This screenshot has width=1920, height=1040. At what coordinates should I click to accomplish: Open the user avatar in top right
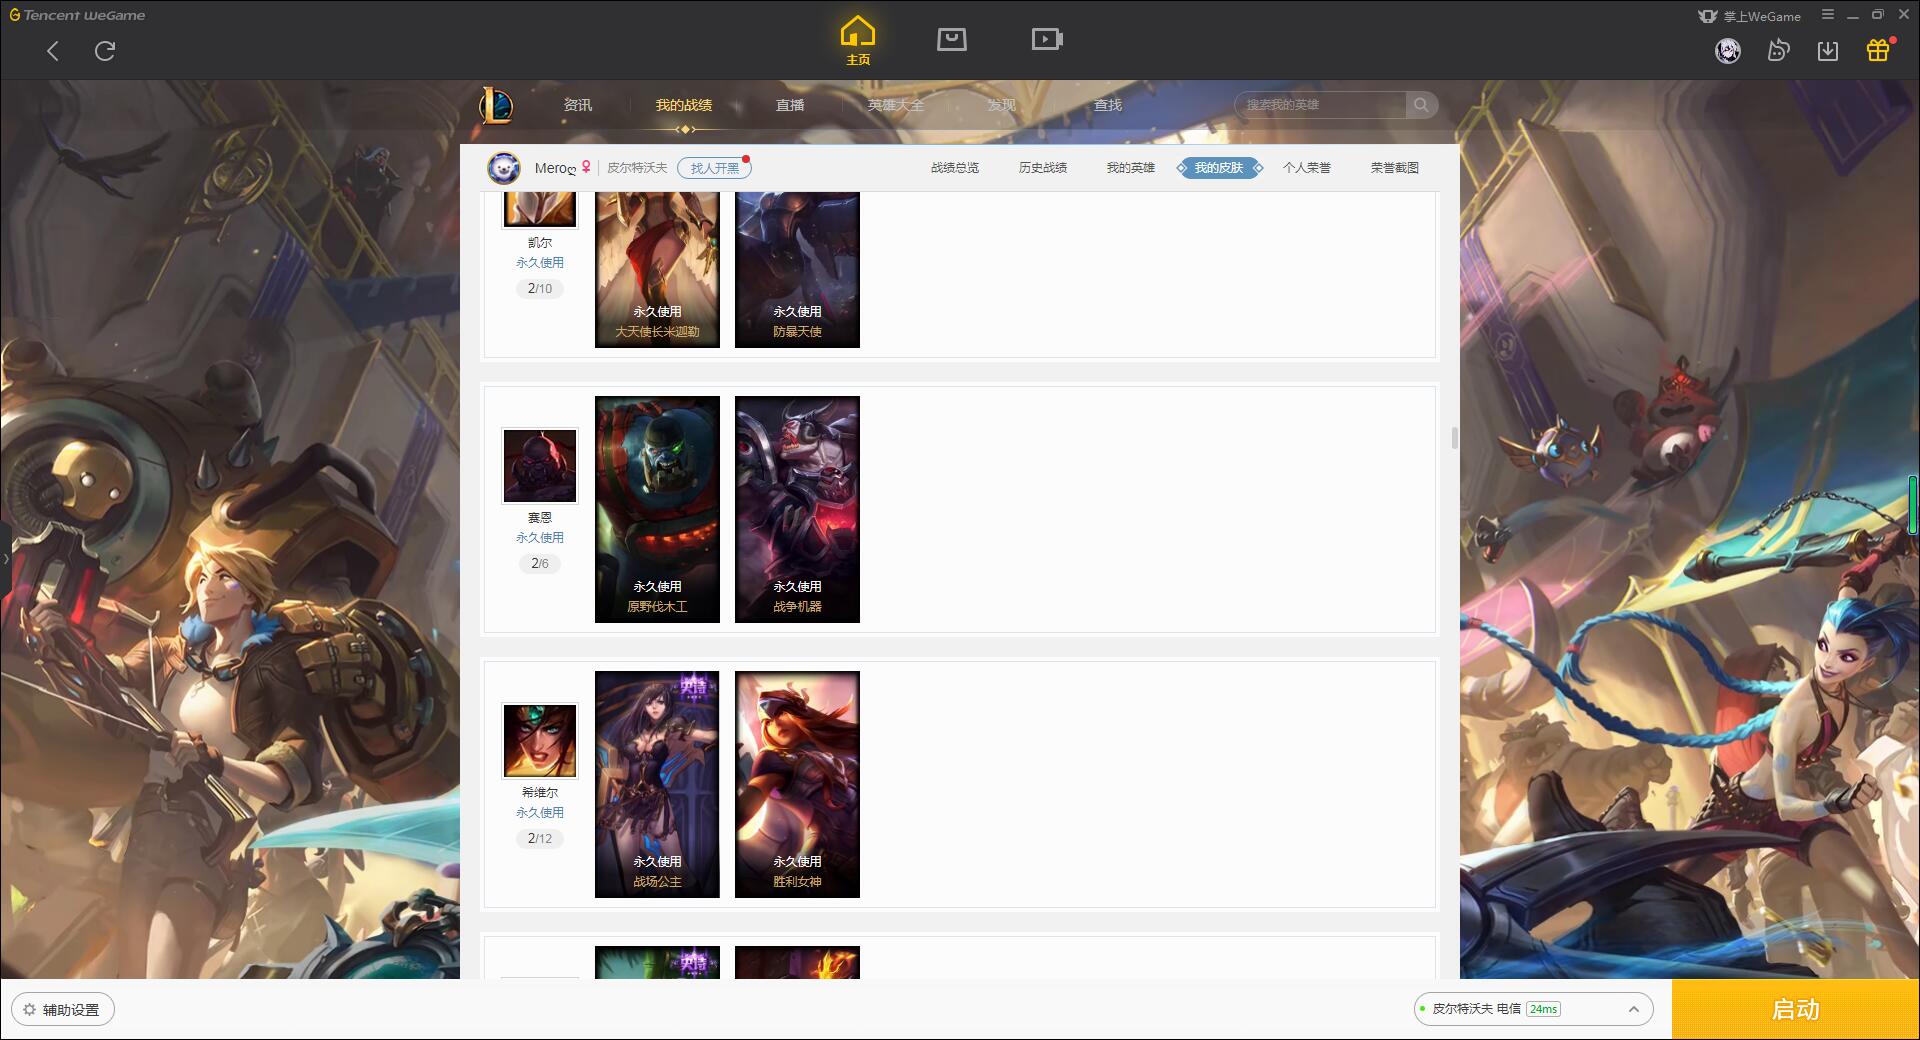[x=1728, y=51]
